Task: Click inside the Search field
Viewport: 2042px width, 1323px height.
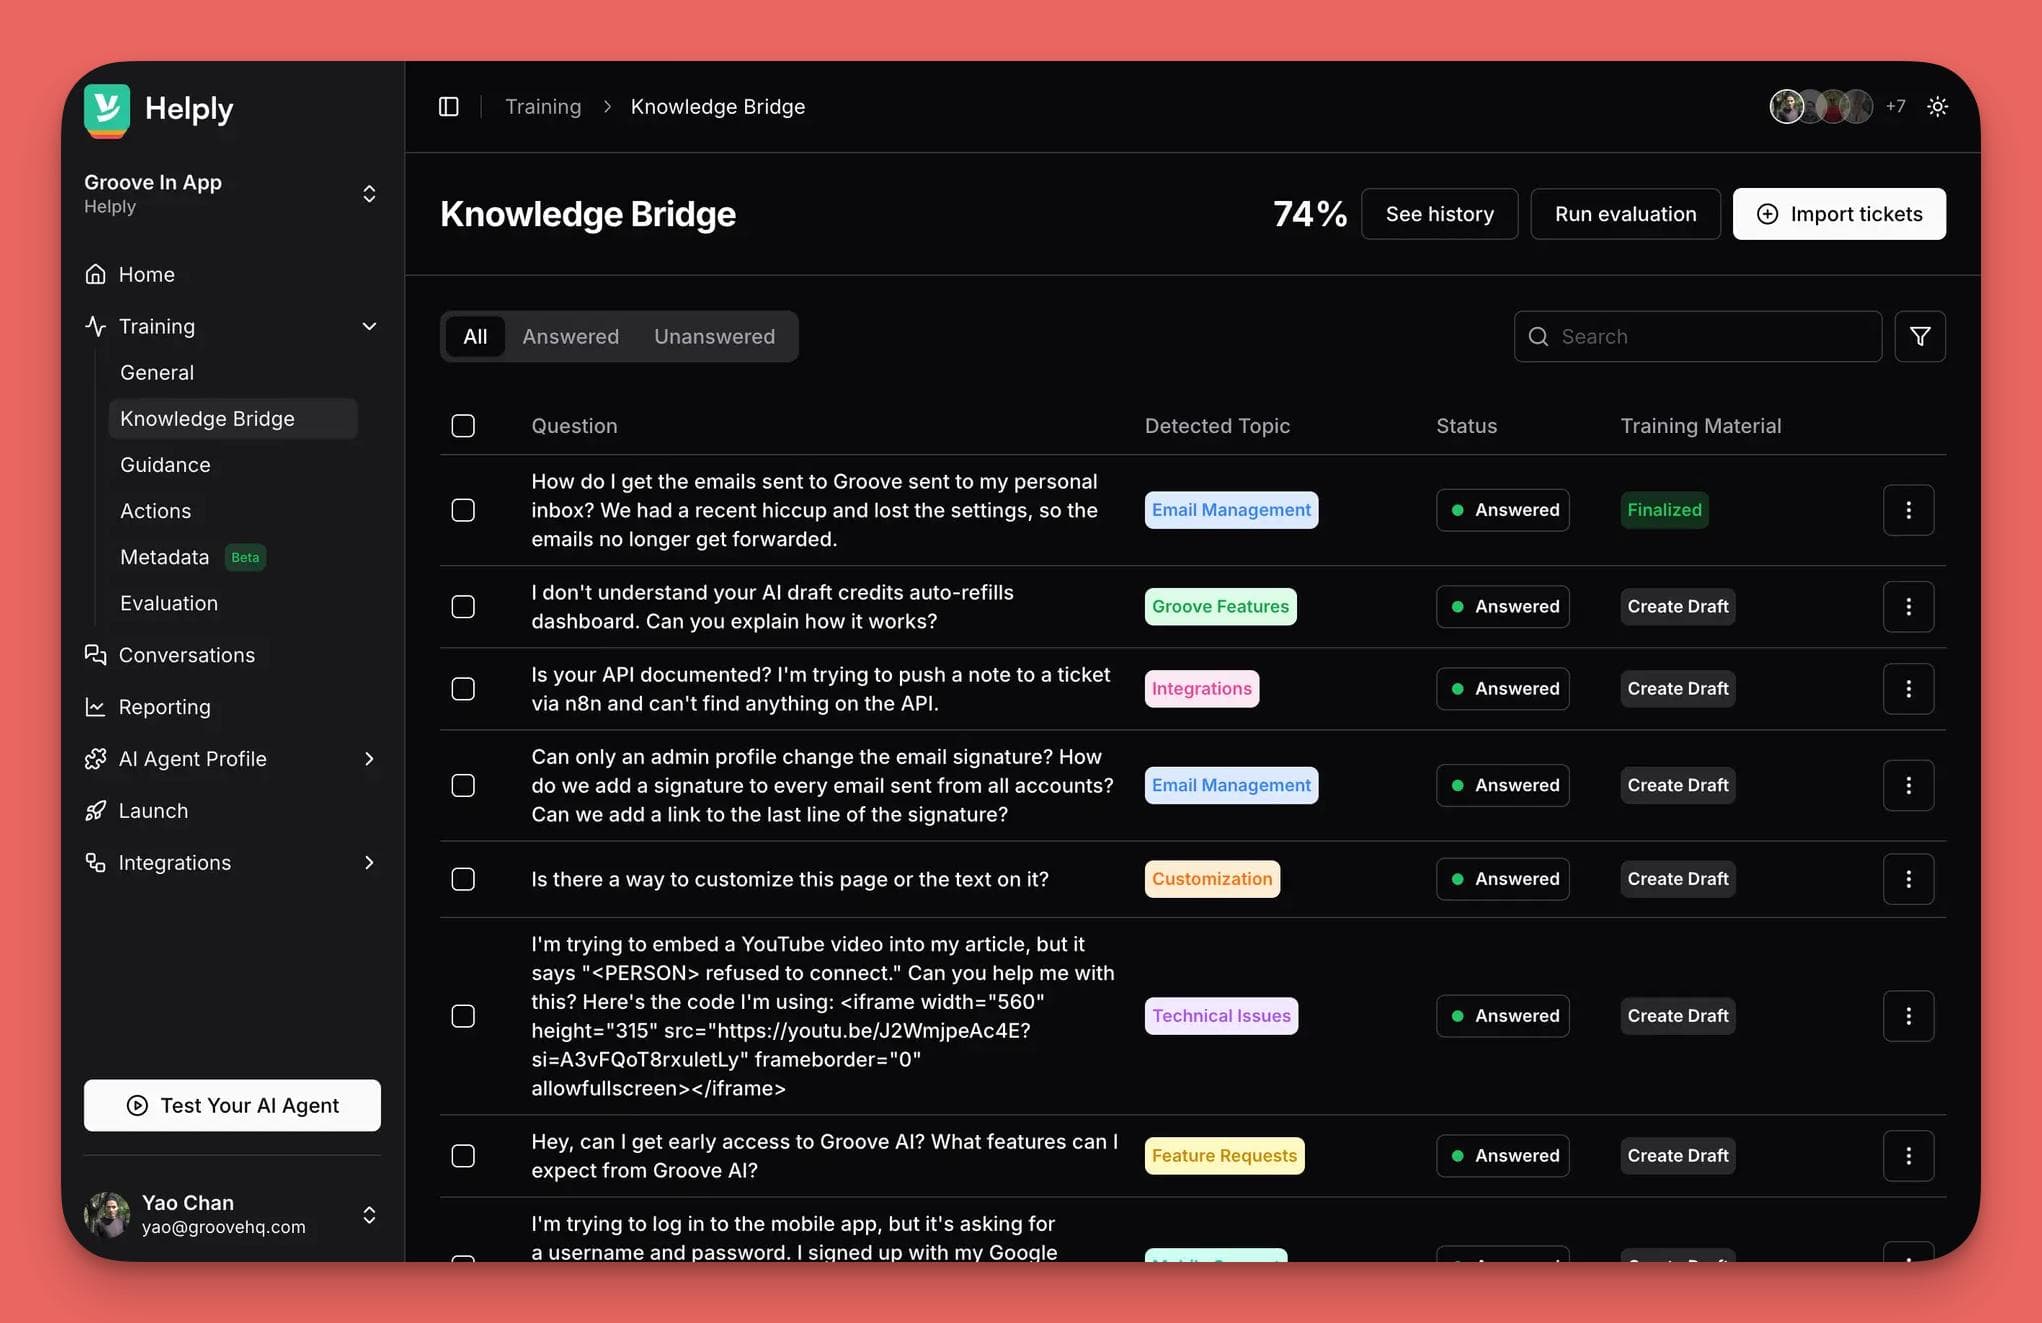Action: 1697,336
